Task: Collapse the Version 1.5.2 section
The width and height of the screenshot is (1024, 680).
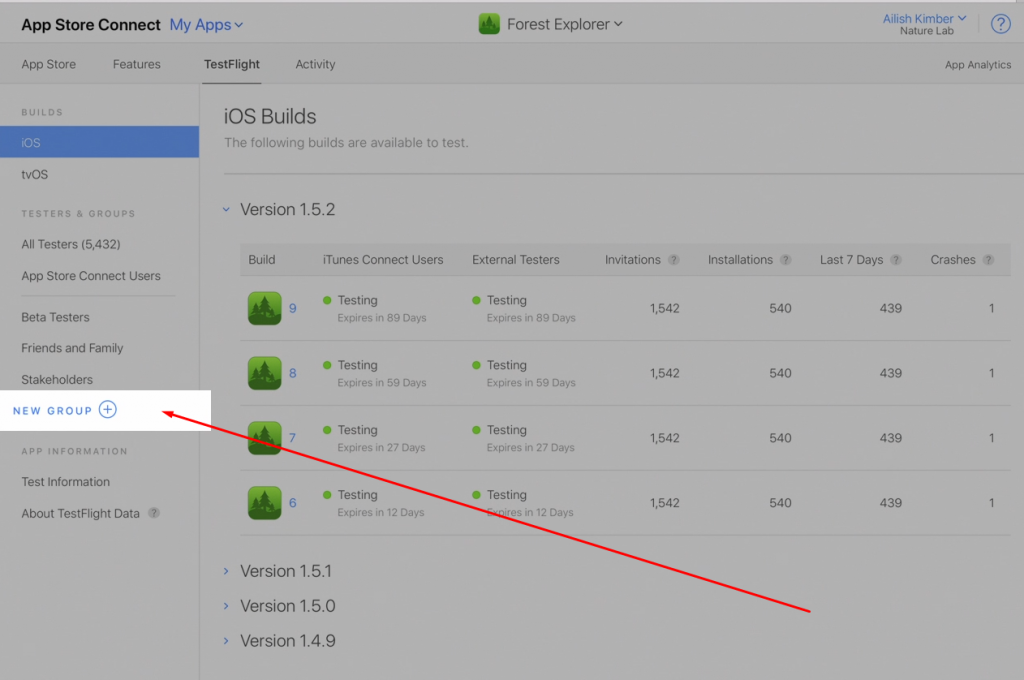Action: click(x=227, y=210)
